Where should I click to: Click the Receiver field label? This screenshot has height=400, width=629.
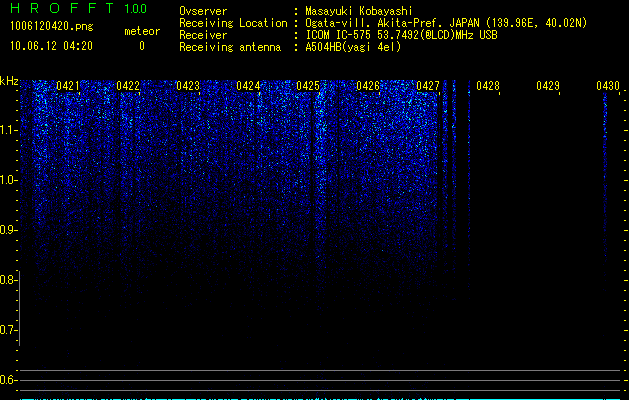click(x=203, y=35)
